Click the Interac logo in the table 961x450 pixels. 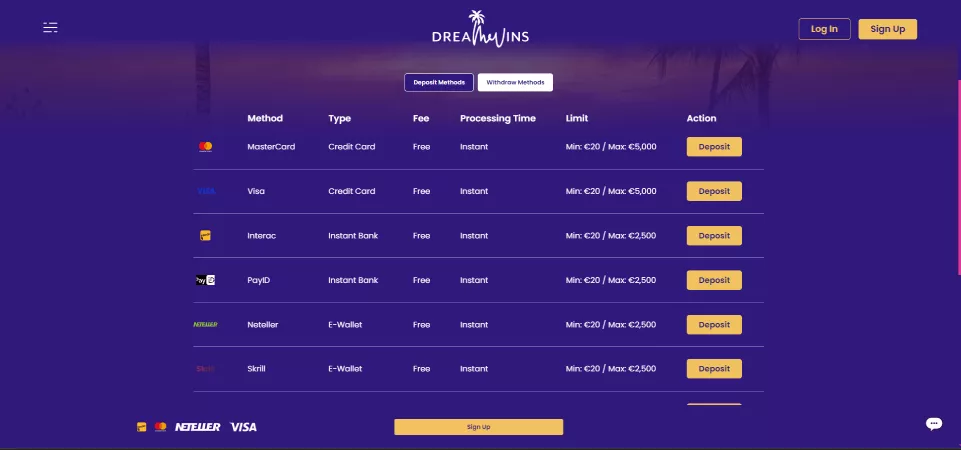(205, 236)
